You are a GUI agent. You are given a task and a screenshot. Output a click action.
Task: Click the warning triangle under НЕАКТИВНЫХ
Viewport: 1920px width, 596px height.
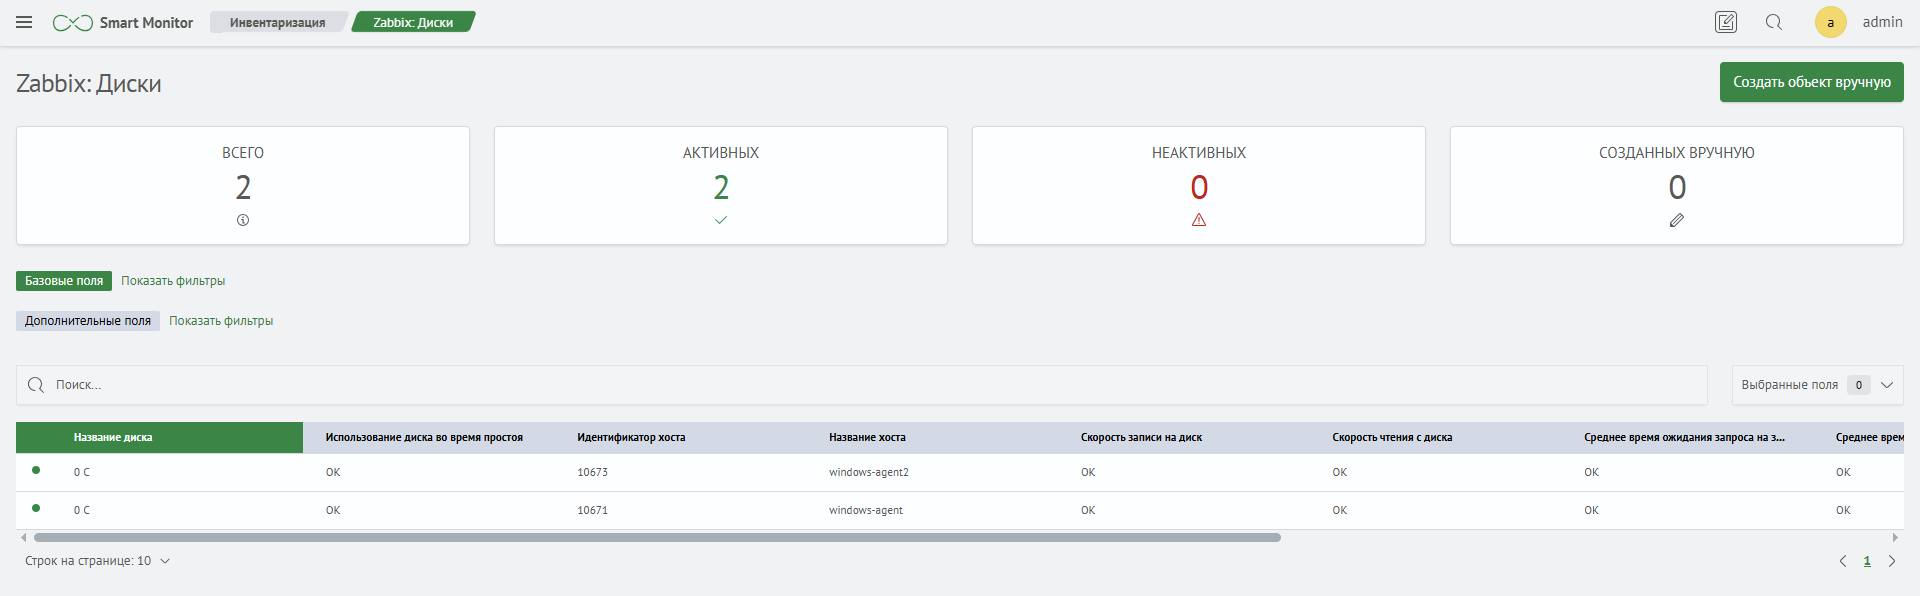1199,220
